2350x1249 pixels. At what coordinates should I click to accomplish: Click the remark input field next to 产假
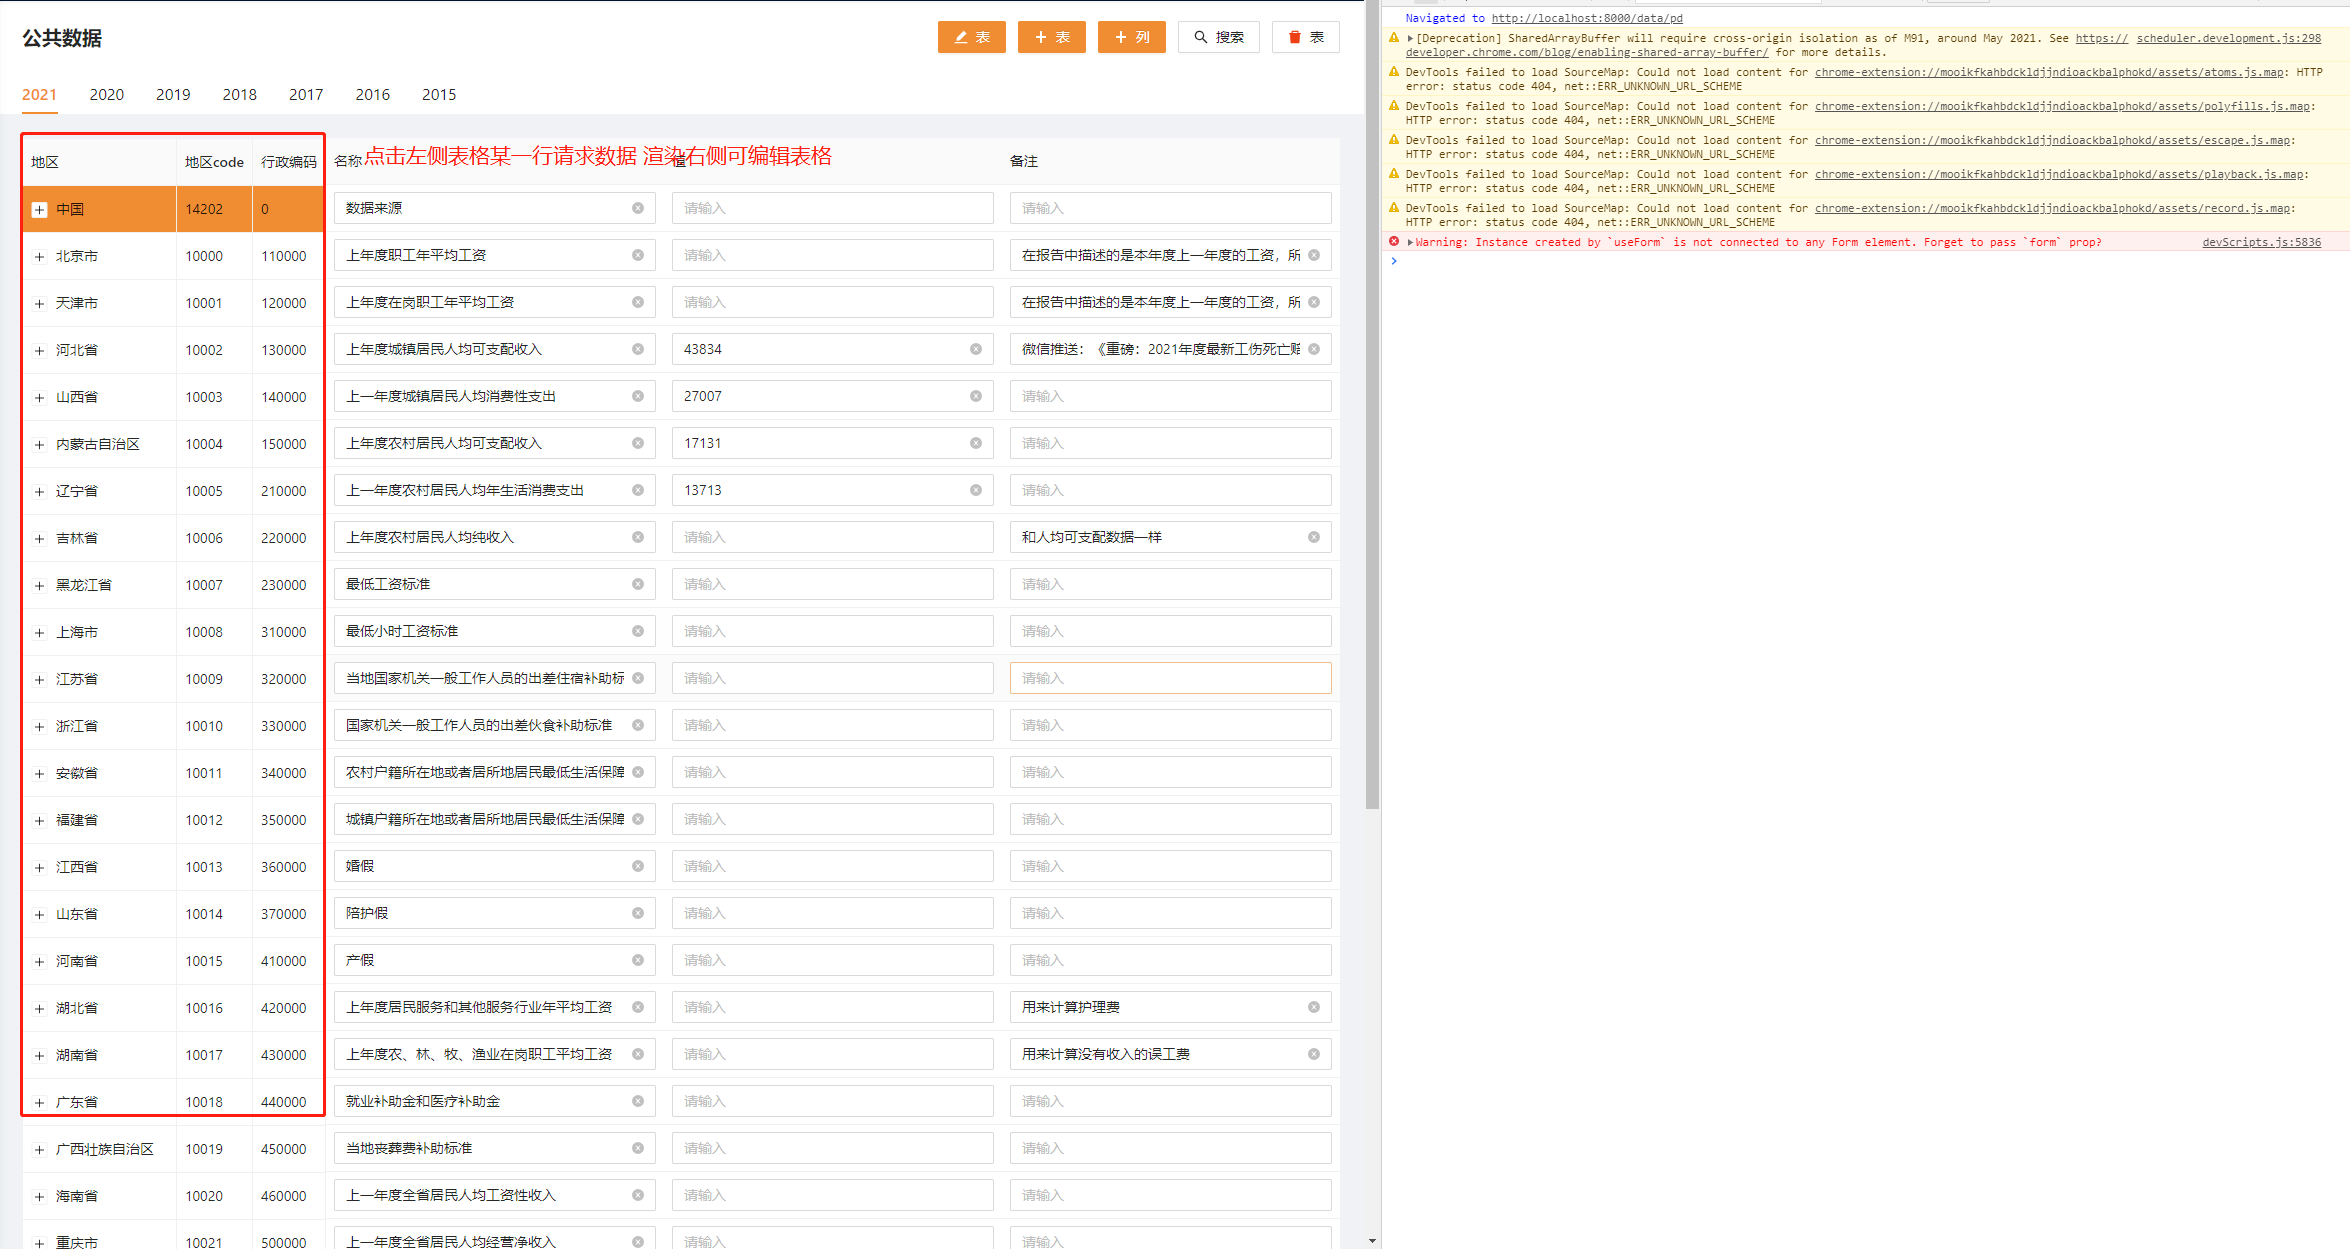(1170, 959)
